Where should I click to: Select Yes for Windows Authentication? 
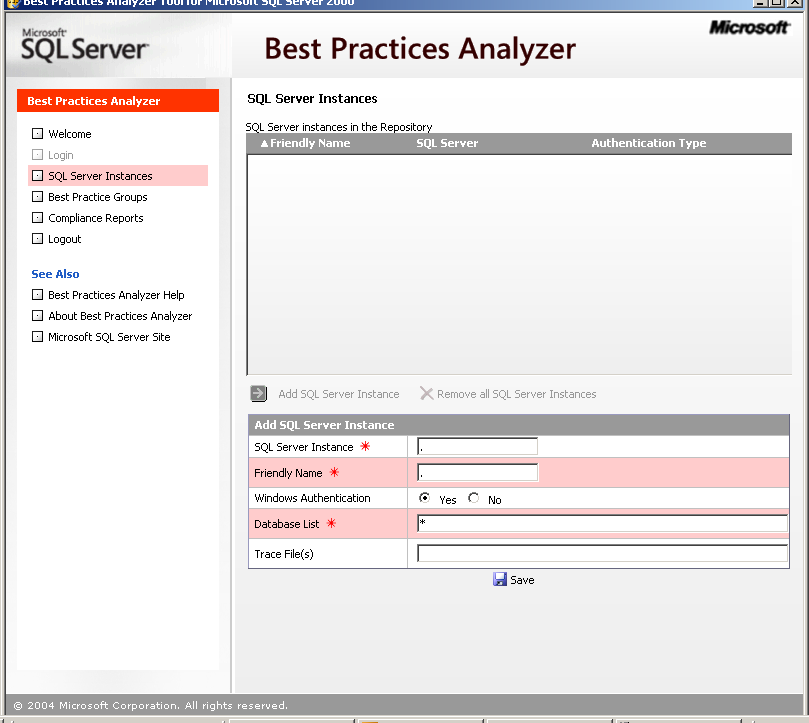click(424, 498)
